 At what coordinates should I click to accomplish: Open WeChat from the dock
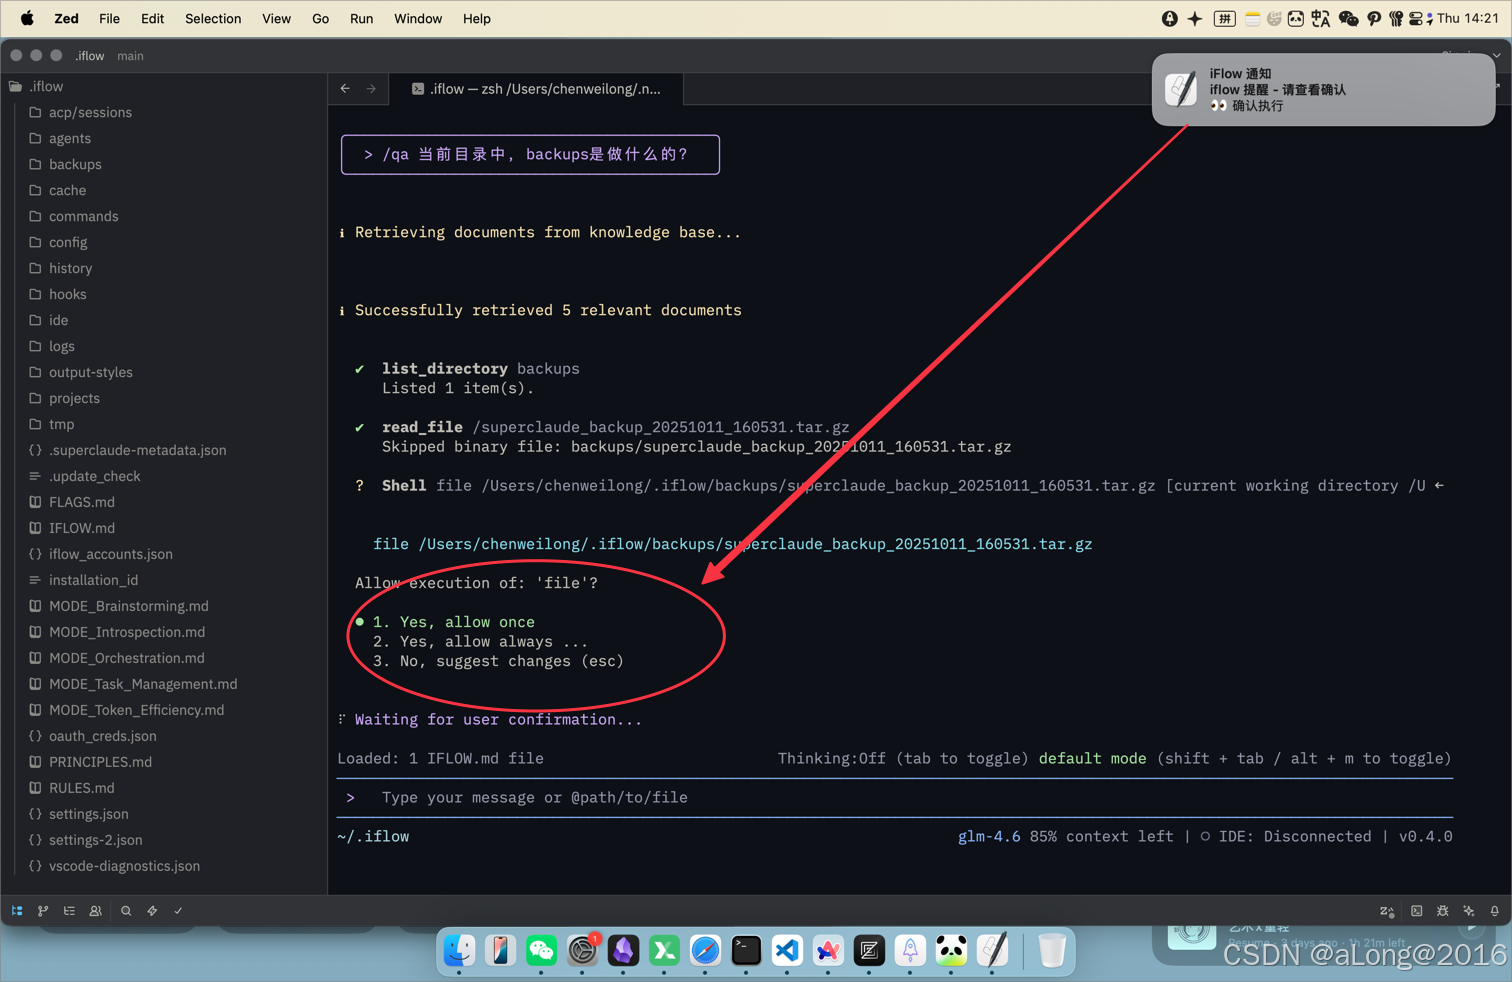(x=541, y=950)
